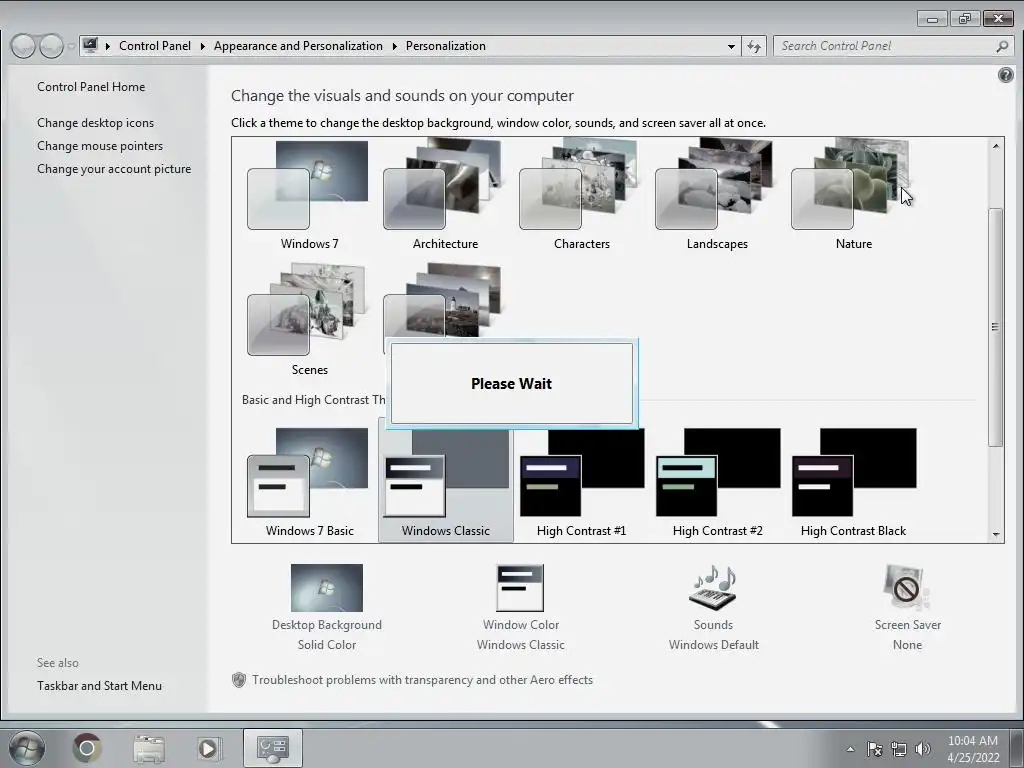This screenshot has width=1024, height=768.
Task: Expand arrow after Control Panel breadcrumb
Action: (202, 46)
